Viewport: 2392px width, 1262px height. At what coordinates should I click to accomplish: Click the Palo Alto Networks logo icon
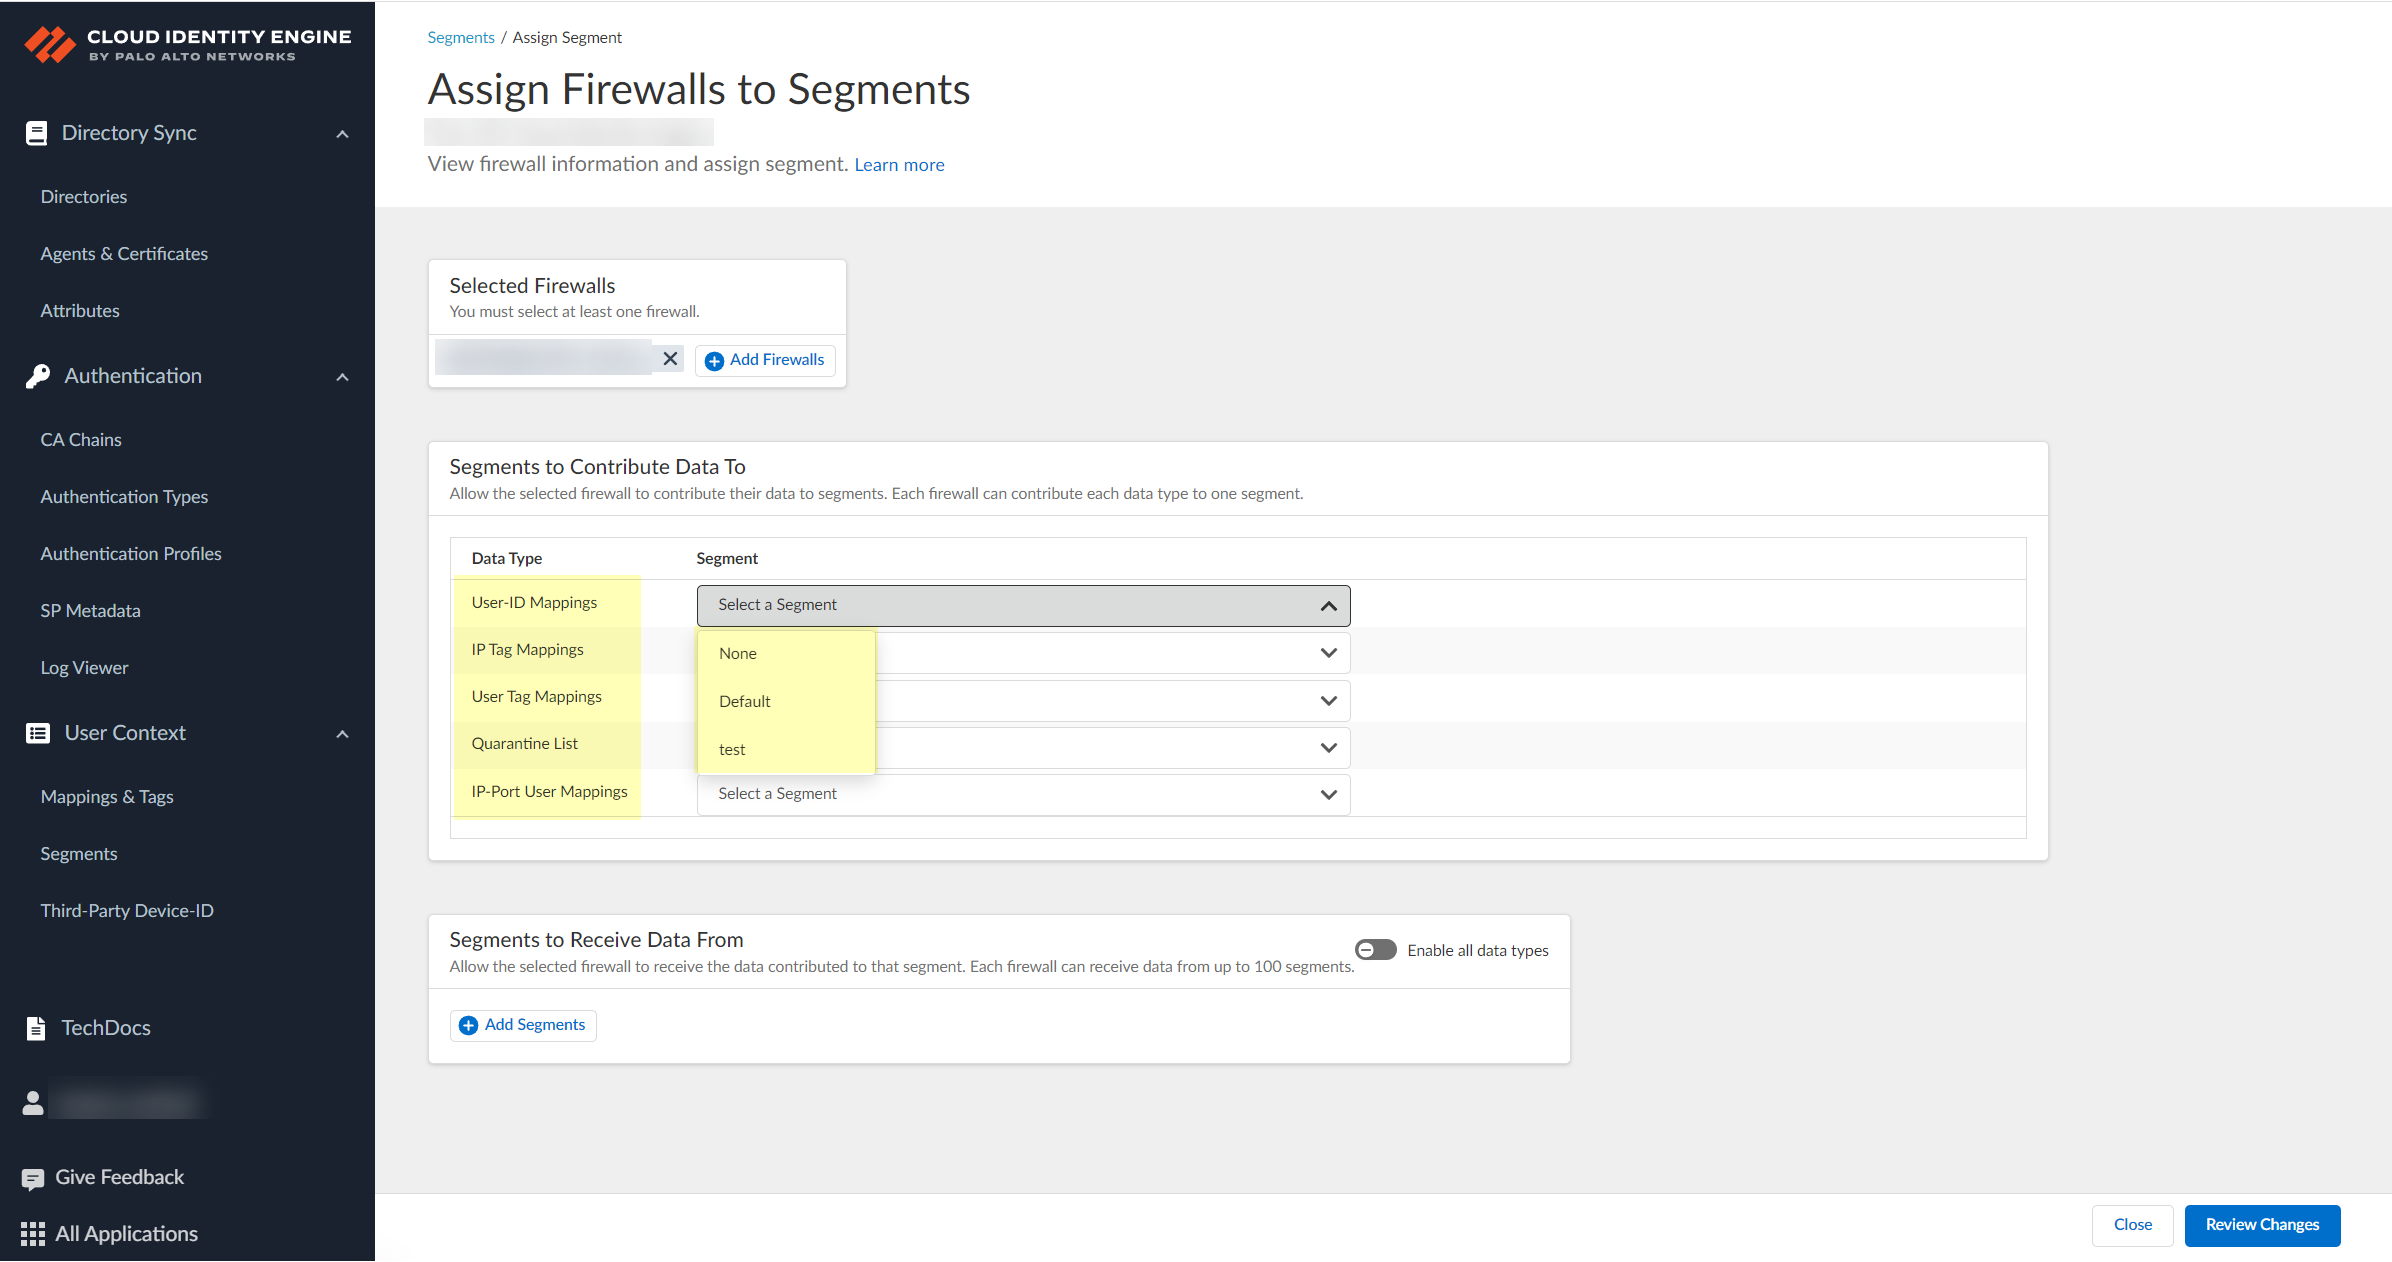pyautogui.click(x=49, y=44)
